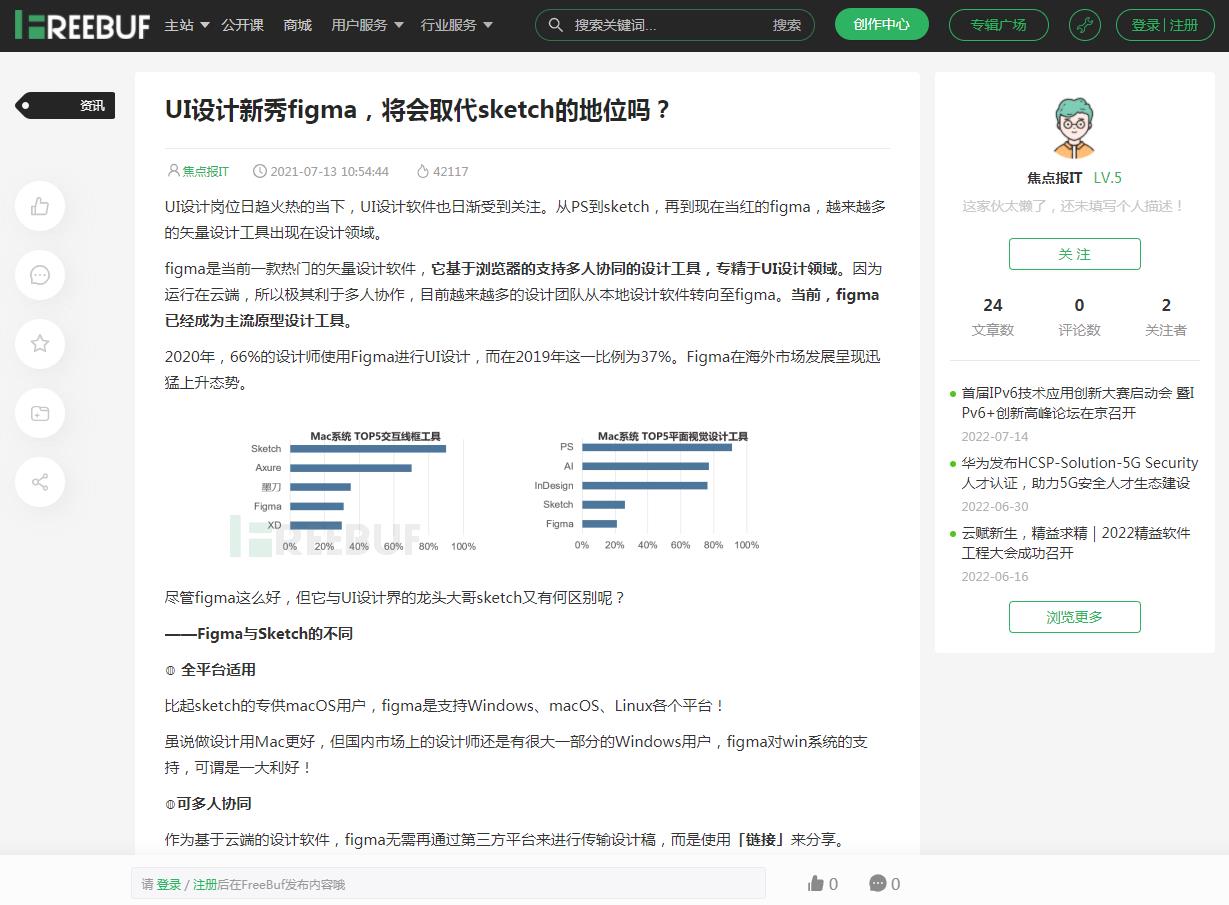Click the view count 42117

click(x=451, y=171)
